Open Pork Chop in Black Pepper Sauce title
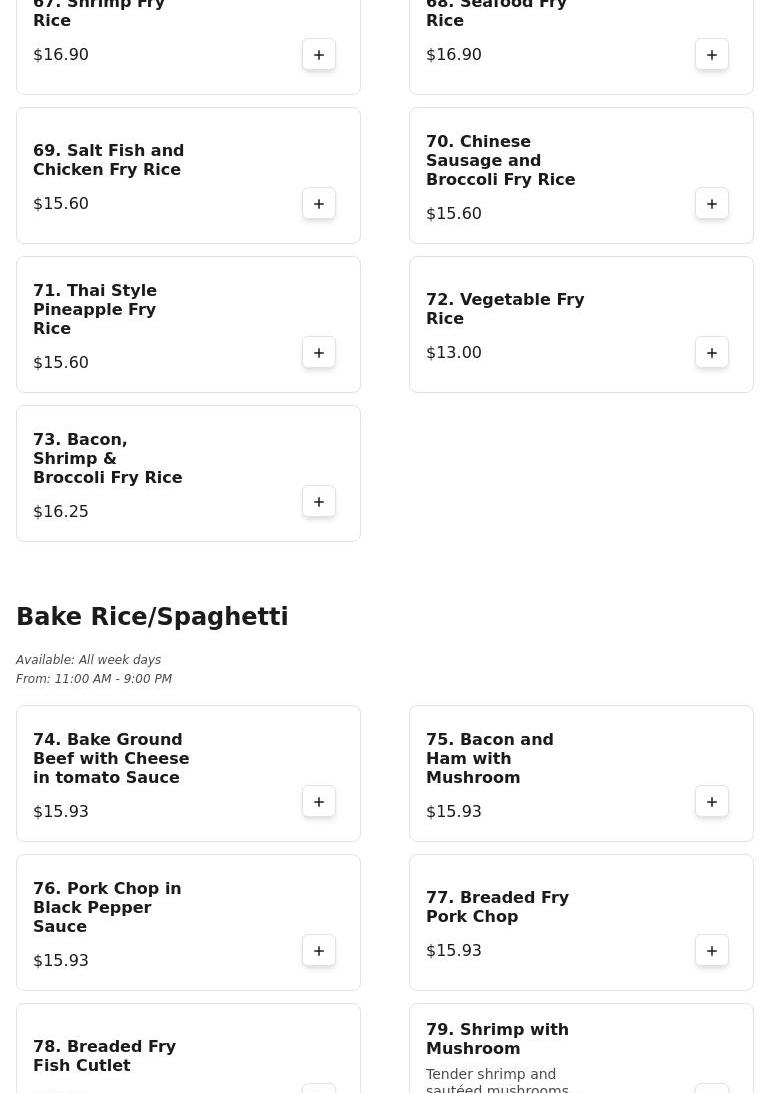 (107, 907)
